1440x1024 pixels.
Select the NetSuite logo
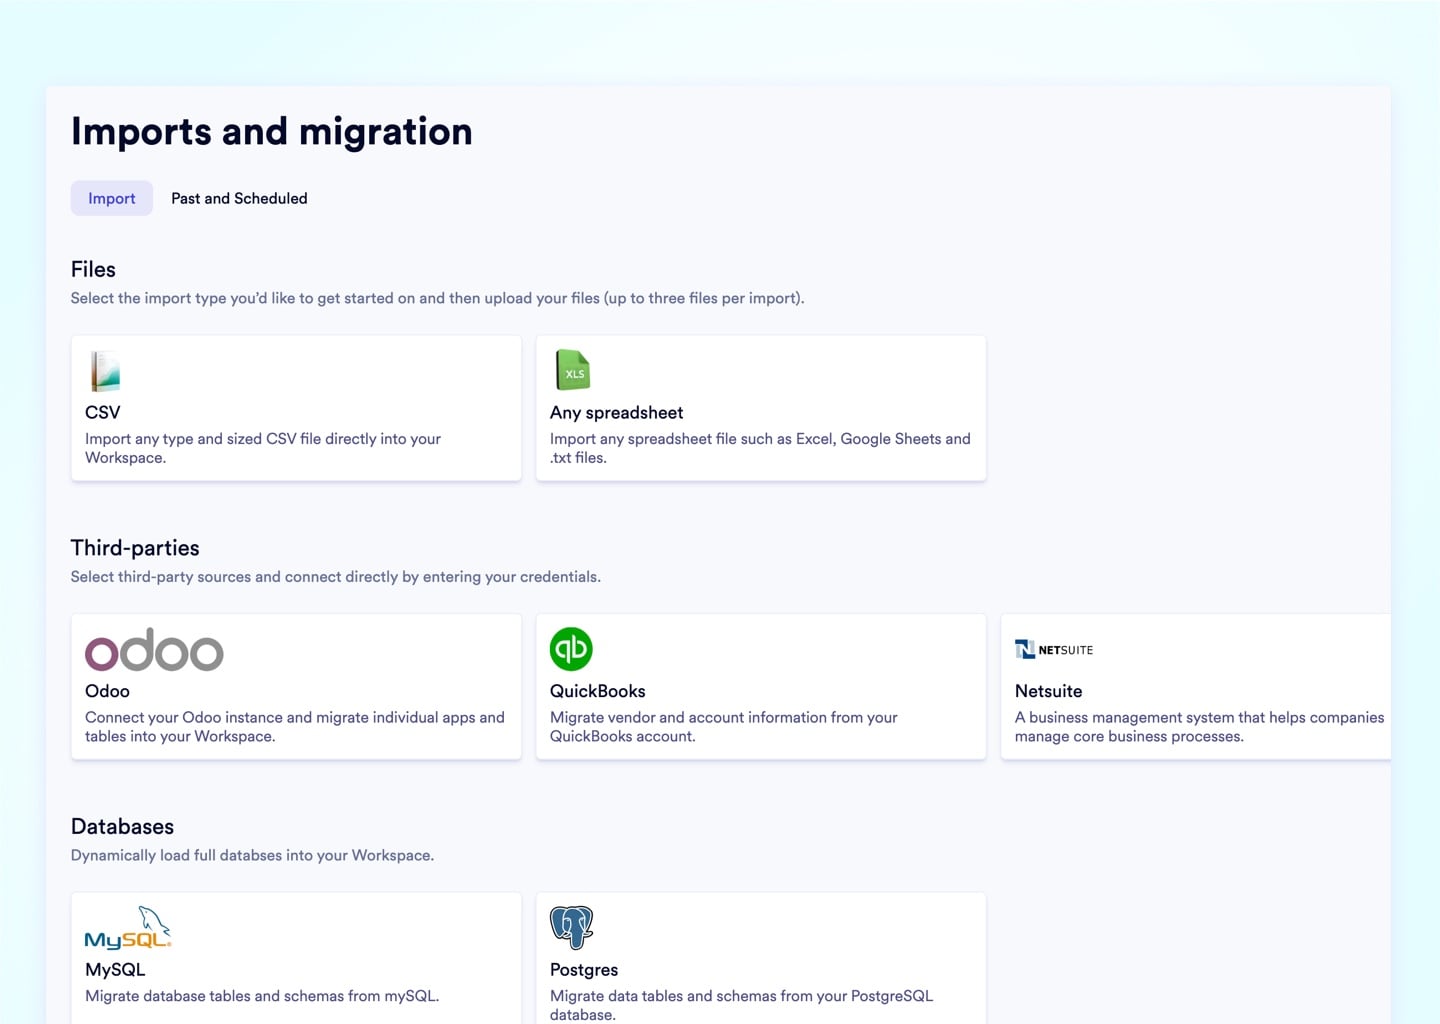pyautogui.click(x=1053, y=649)
